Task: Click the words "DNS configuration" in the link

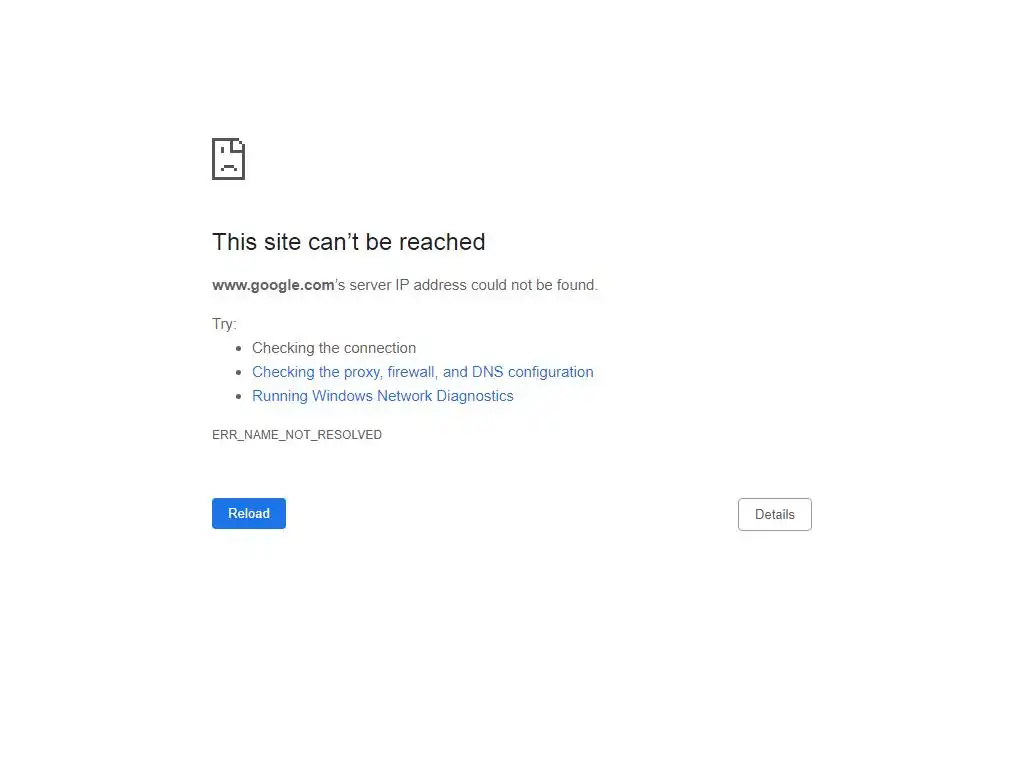Action: click(532, 372)
